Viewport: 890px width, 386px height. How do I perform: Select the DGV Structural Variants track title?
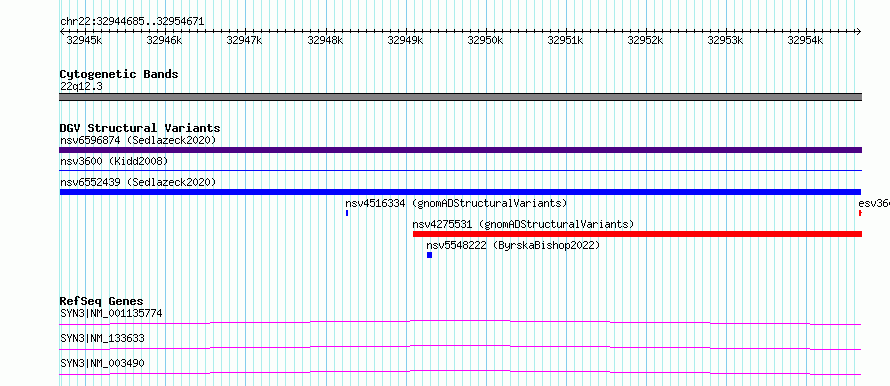(140, 128)
